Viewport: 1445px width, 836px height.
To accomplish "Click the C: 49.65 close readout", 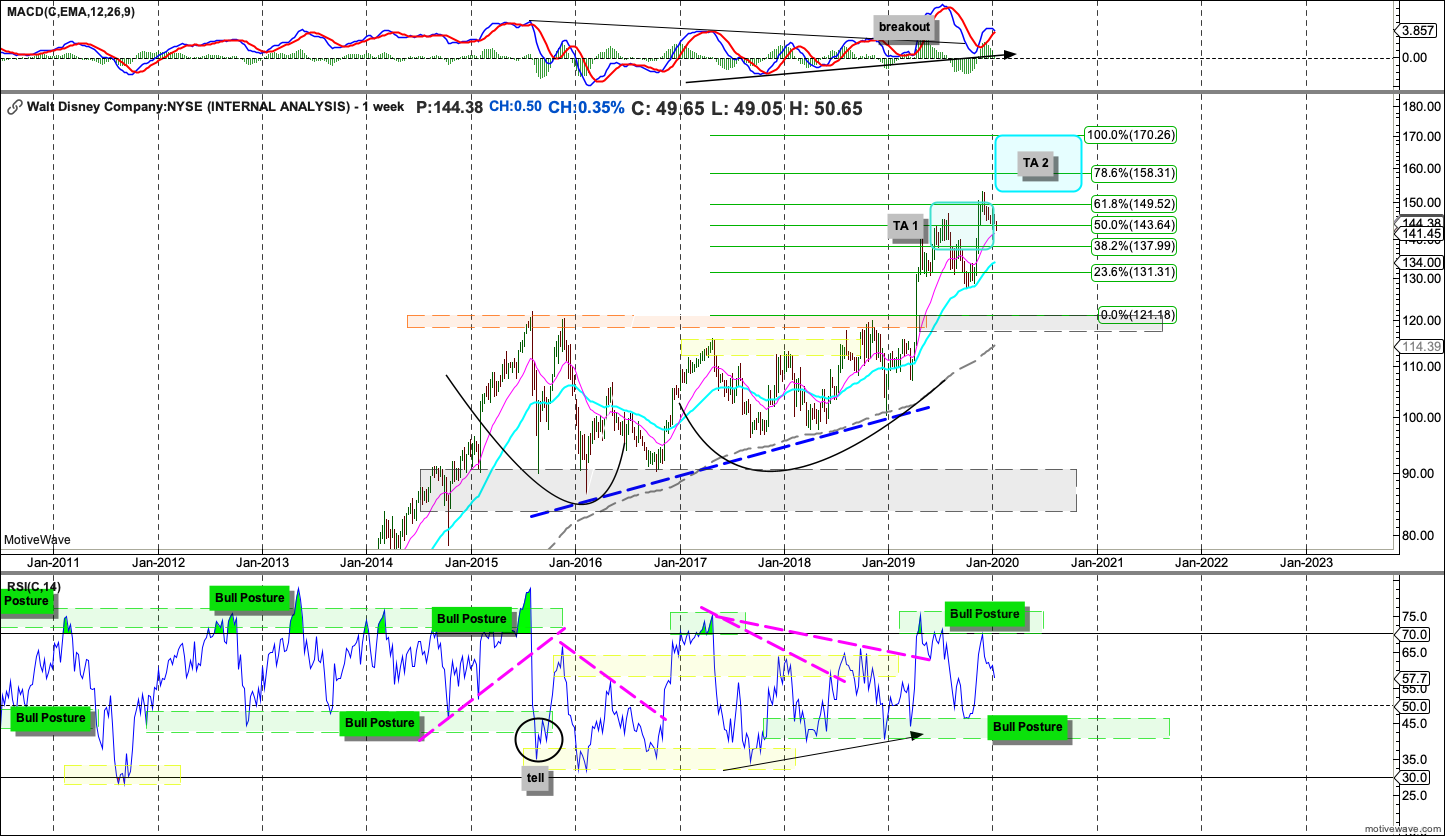I will 669,108.
